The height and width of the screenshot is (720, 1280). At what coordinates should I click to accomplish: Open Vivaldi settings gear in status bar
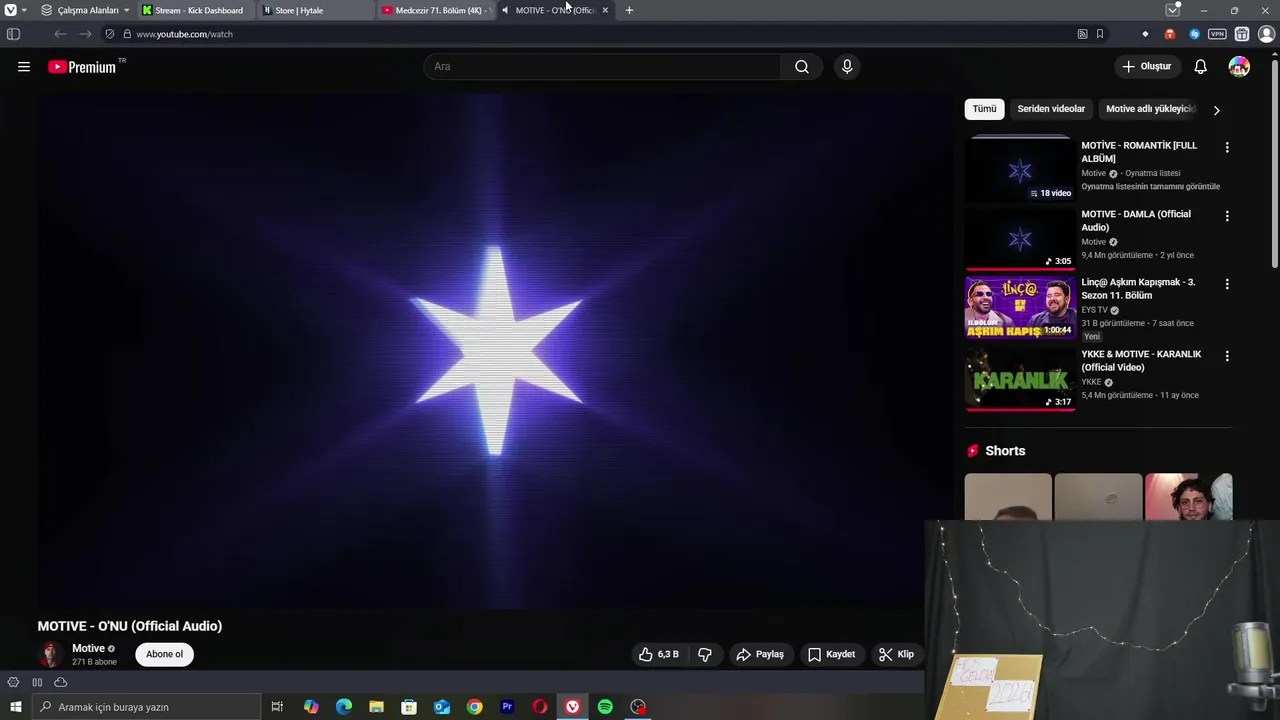coord(13,682)
